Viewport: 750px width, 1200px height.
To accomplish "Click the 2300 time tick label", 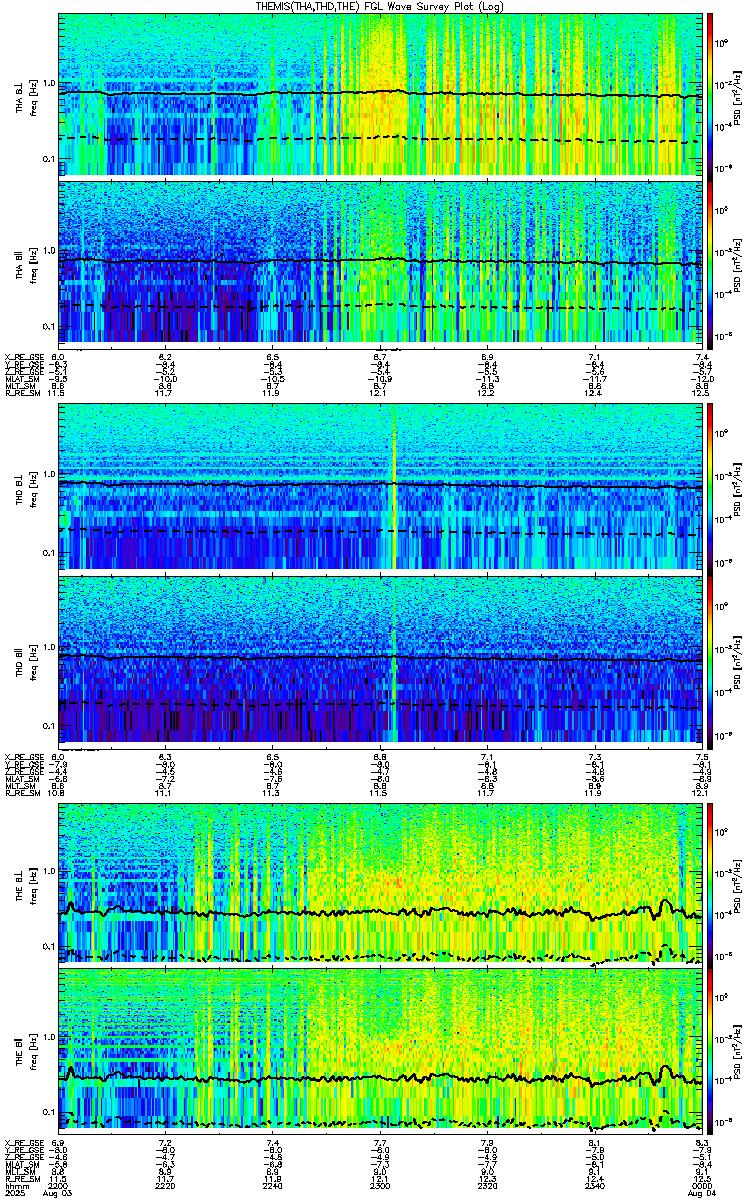I will [x=381, y=1184].
